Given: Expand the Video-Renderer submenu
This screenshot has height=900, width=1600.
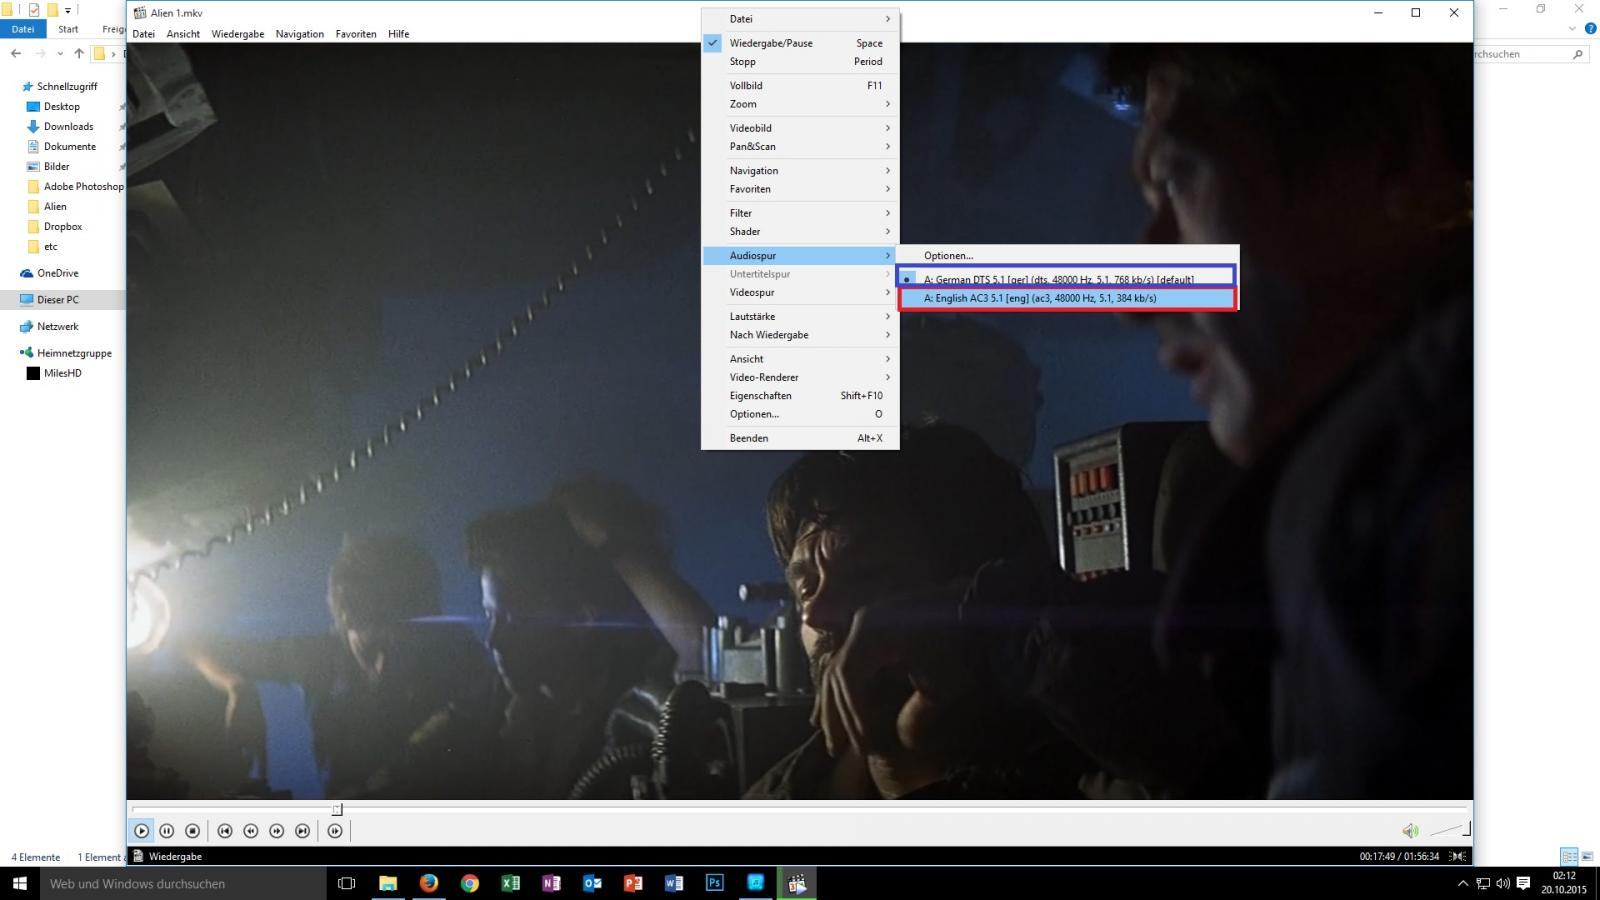Looking at the screenshot, I should tap(800, 377).
